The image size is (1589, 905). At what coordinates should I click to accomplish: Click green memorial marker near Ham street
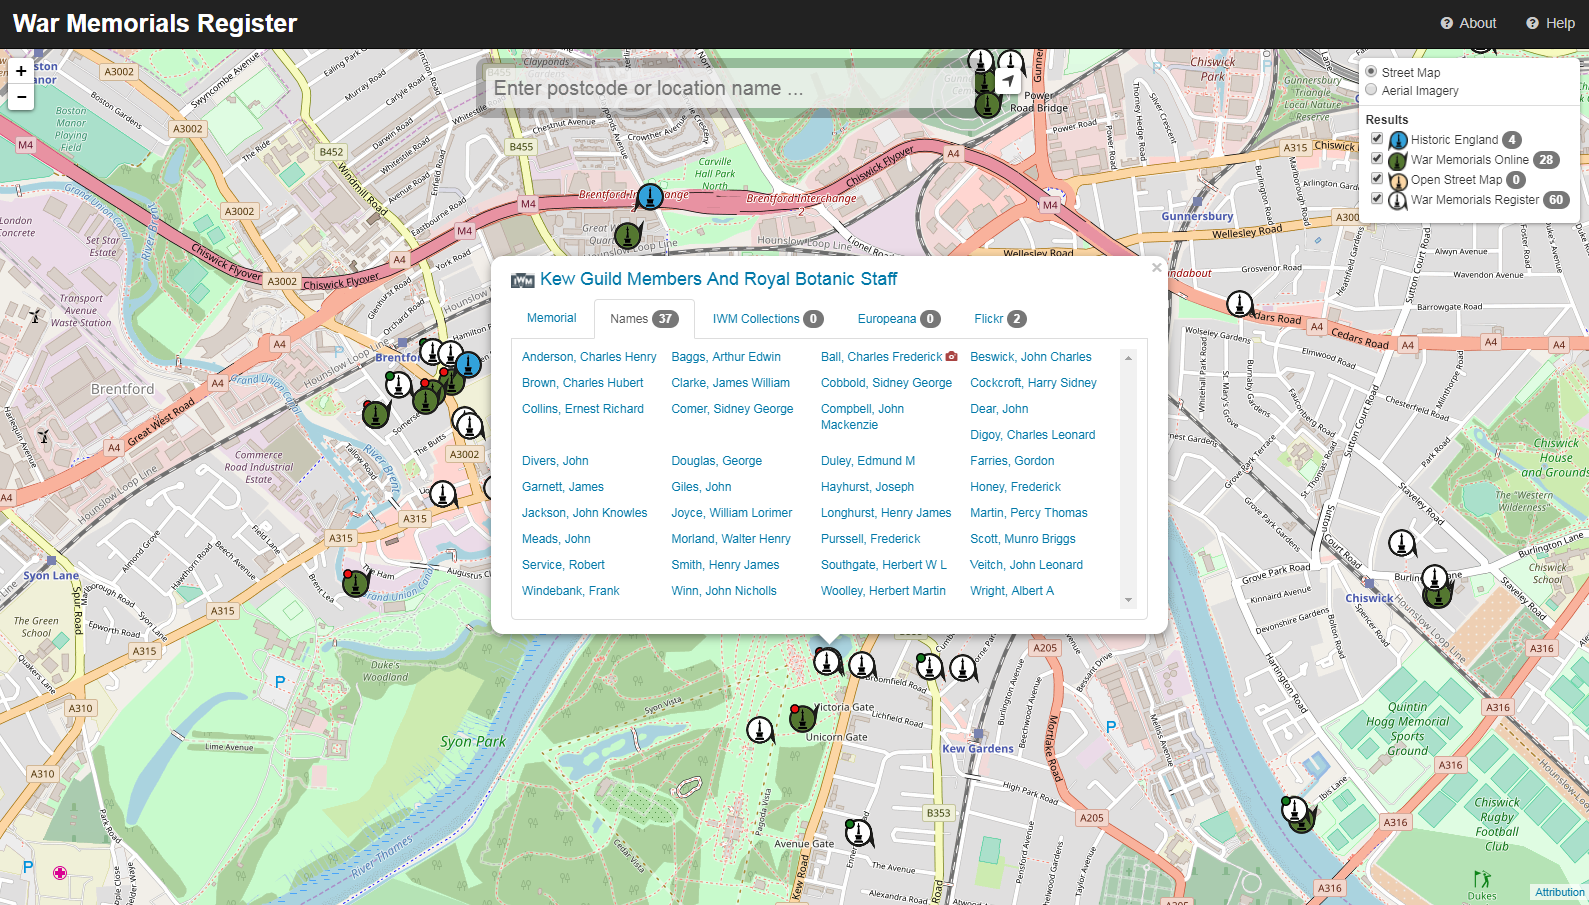click(356, 582)
